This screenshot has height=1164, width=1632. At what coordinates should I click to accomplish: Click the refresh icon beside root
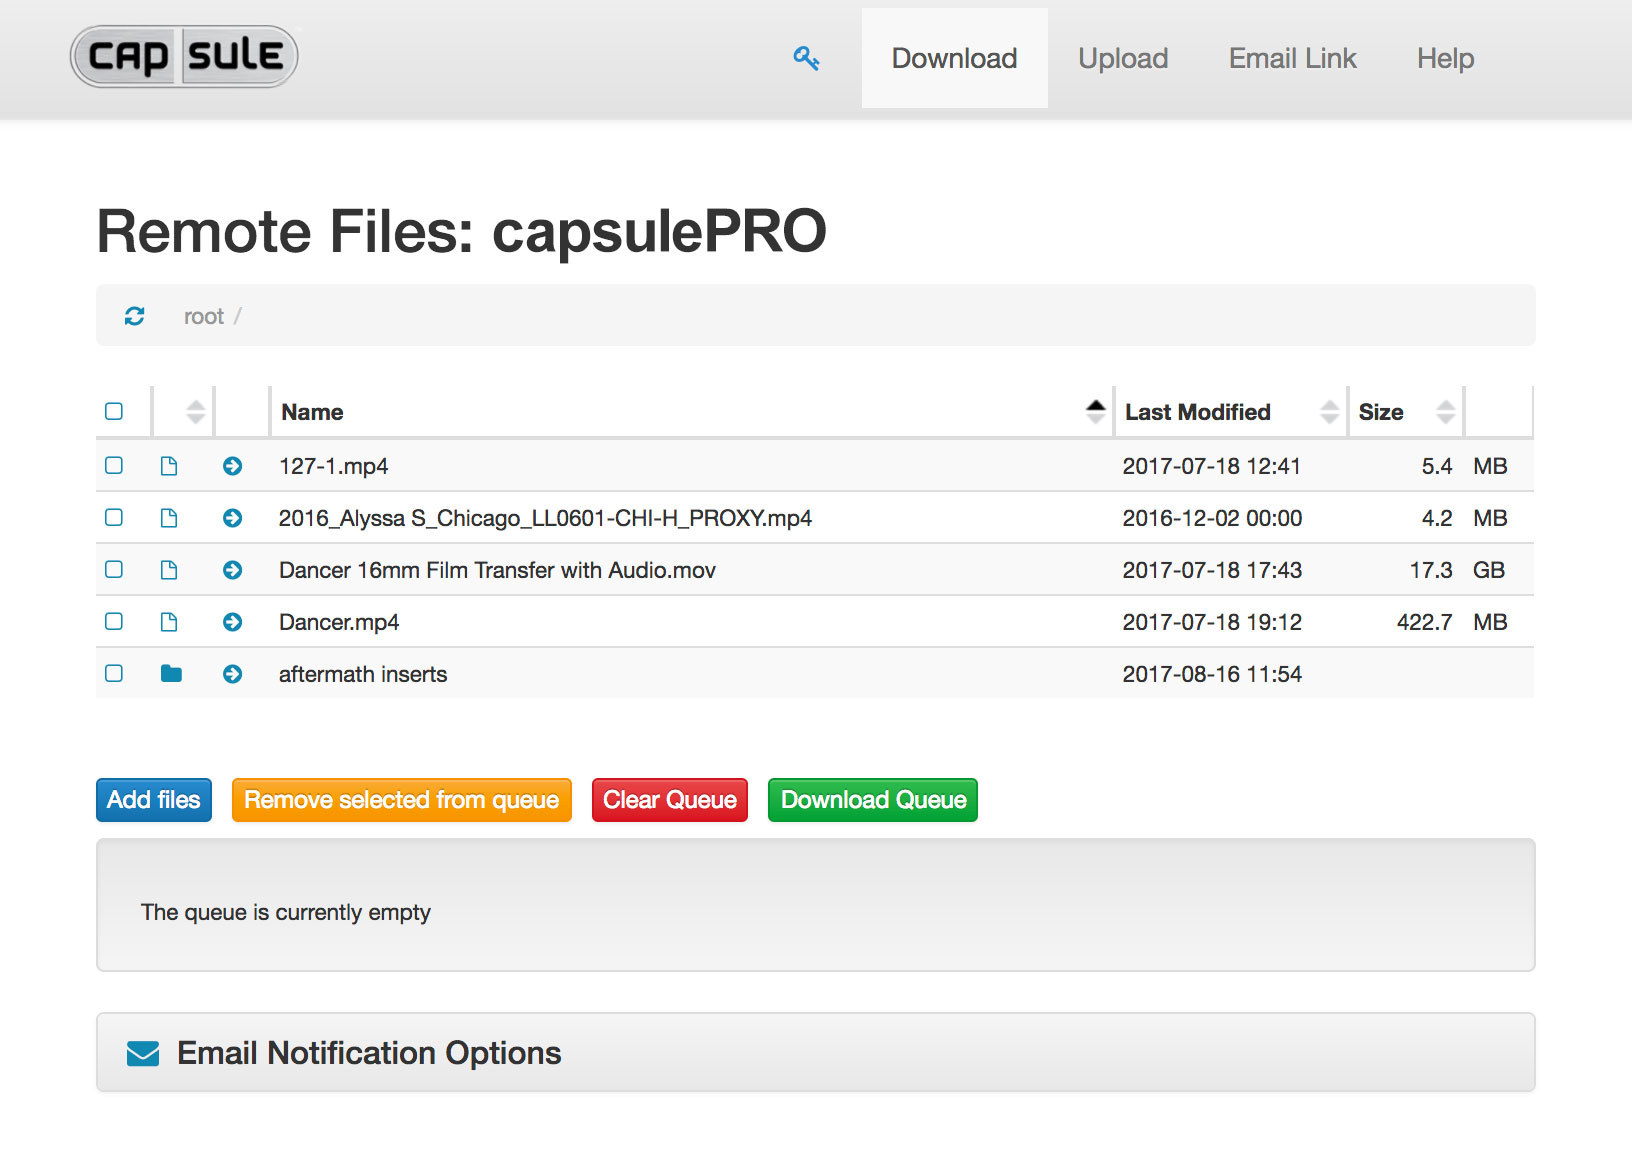[x=135, y=316]
